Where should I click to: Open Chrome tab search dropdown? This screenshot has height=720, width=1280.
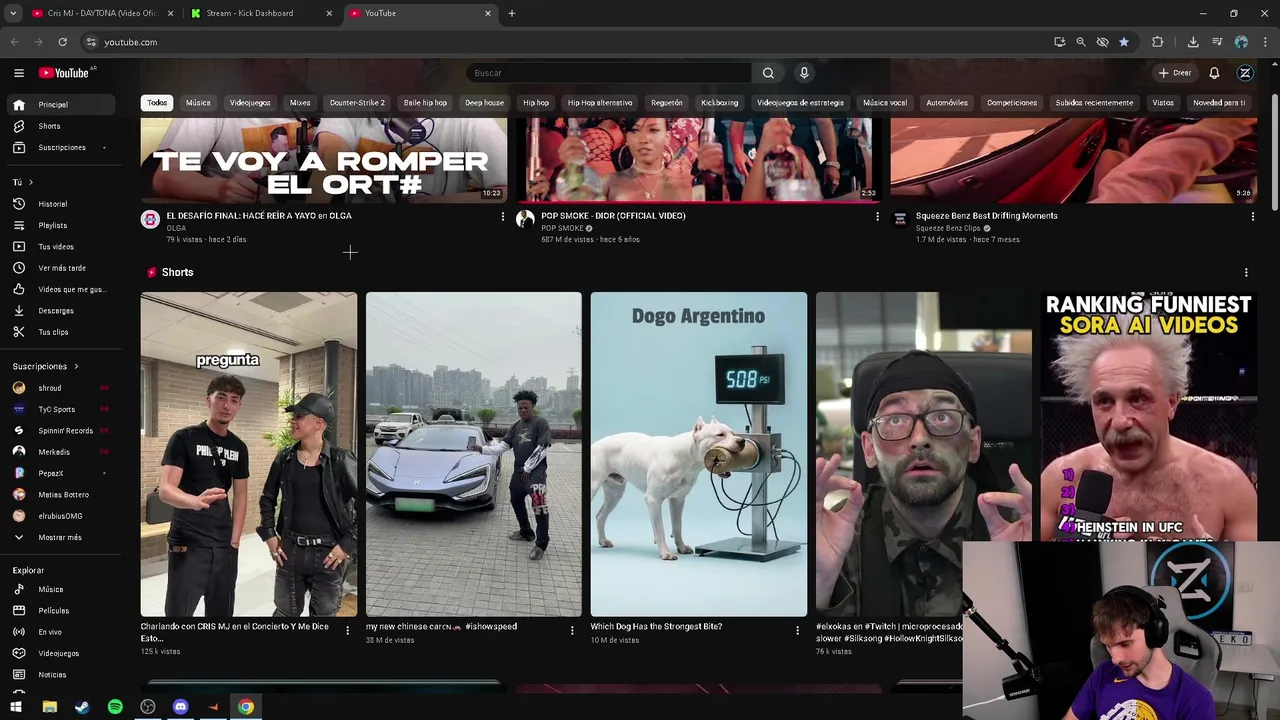point(13,13)
